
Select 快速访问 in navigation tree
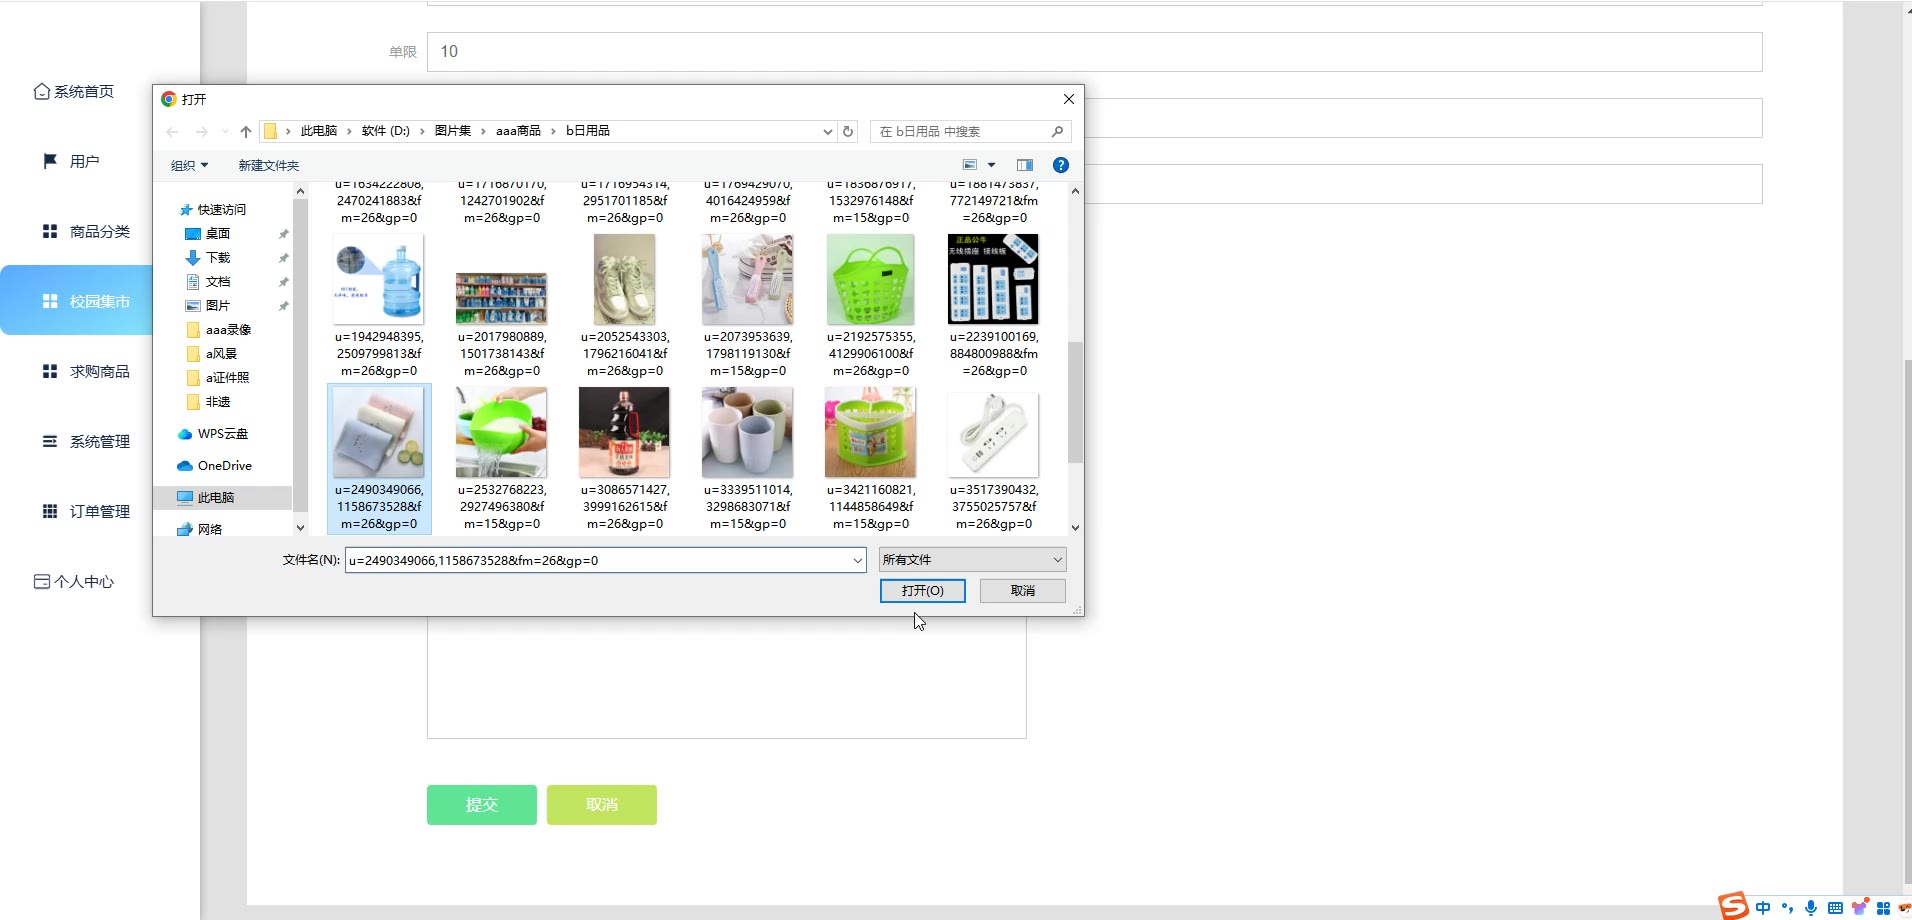pyautogui.click(x=212, y=210)
